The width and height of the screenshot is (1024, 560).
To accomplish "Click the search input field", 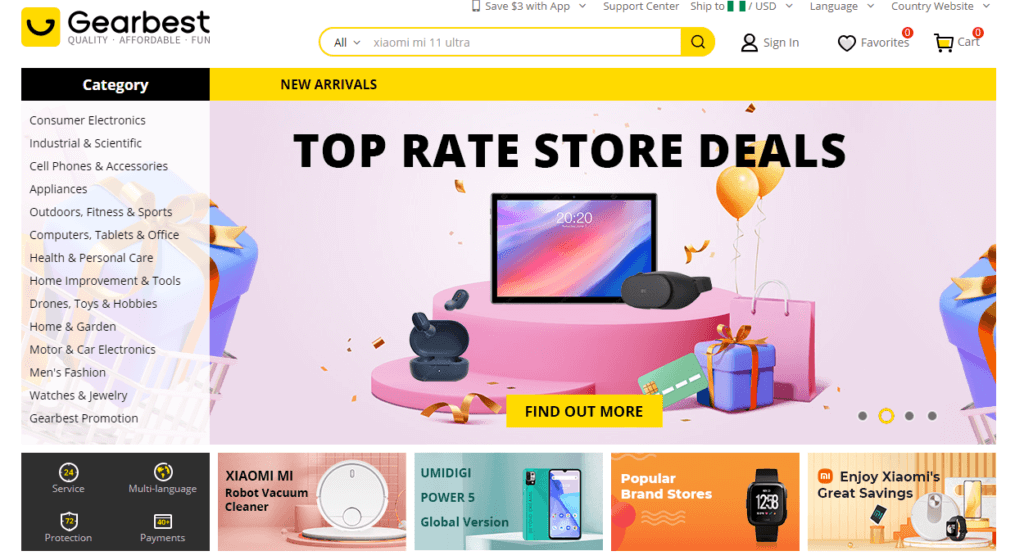I will click(x=524, y=42).
